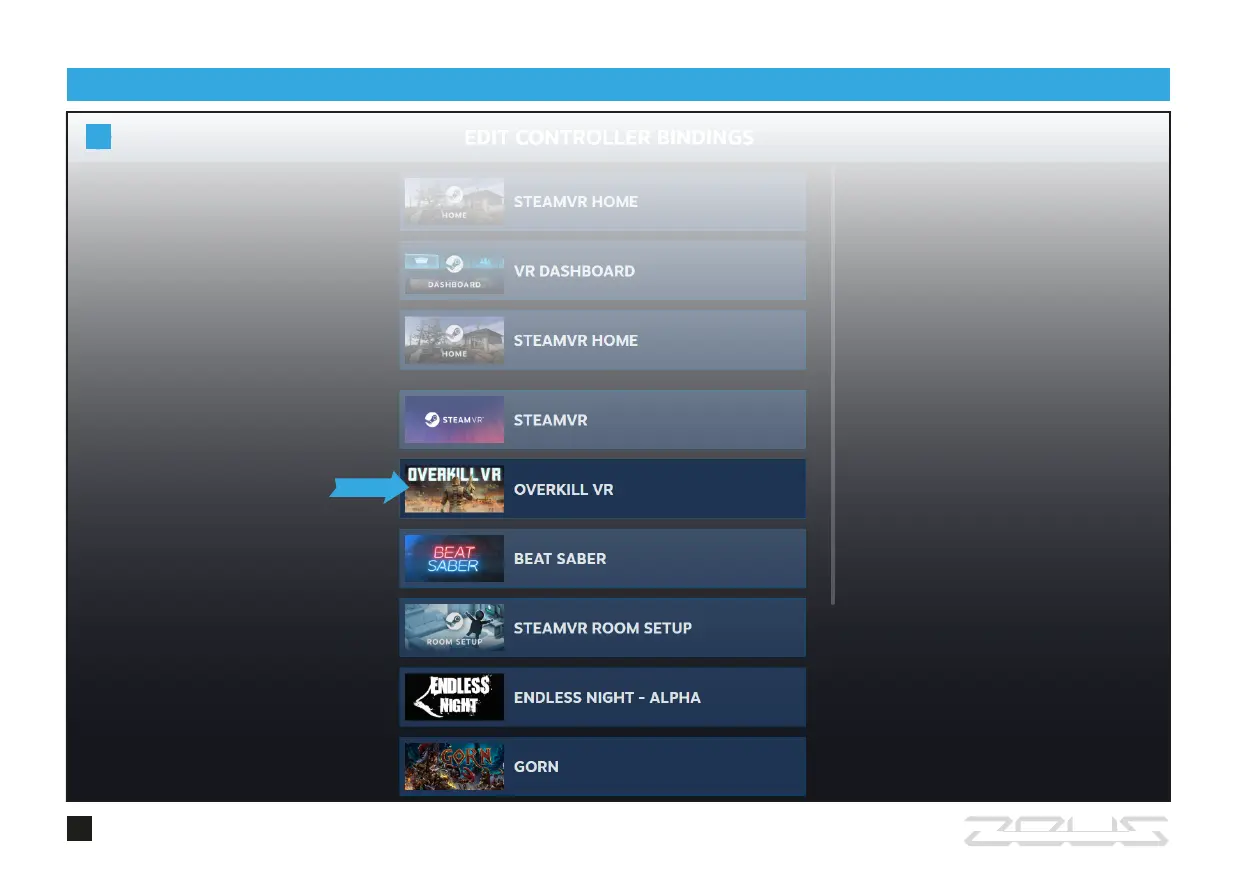
Task: Click the Overkill VR game thumbnail
Action: (x=454, y=490)
